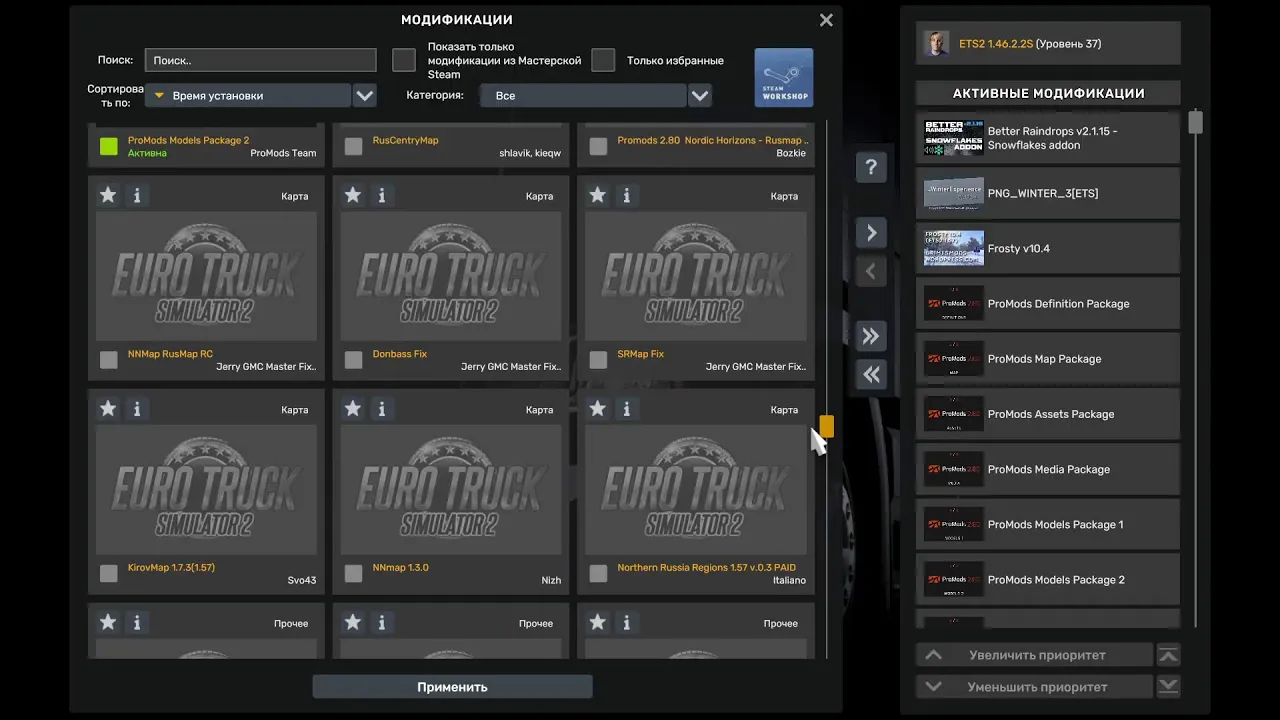
Task: Select ProMods Models Package 1 active mod
Action: [1048, 524]
